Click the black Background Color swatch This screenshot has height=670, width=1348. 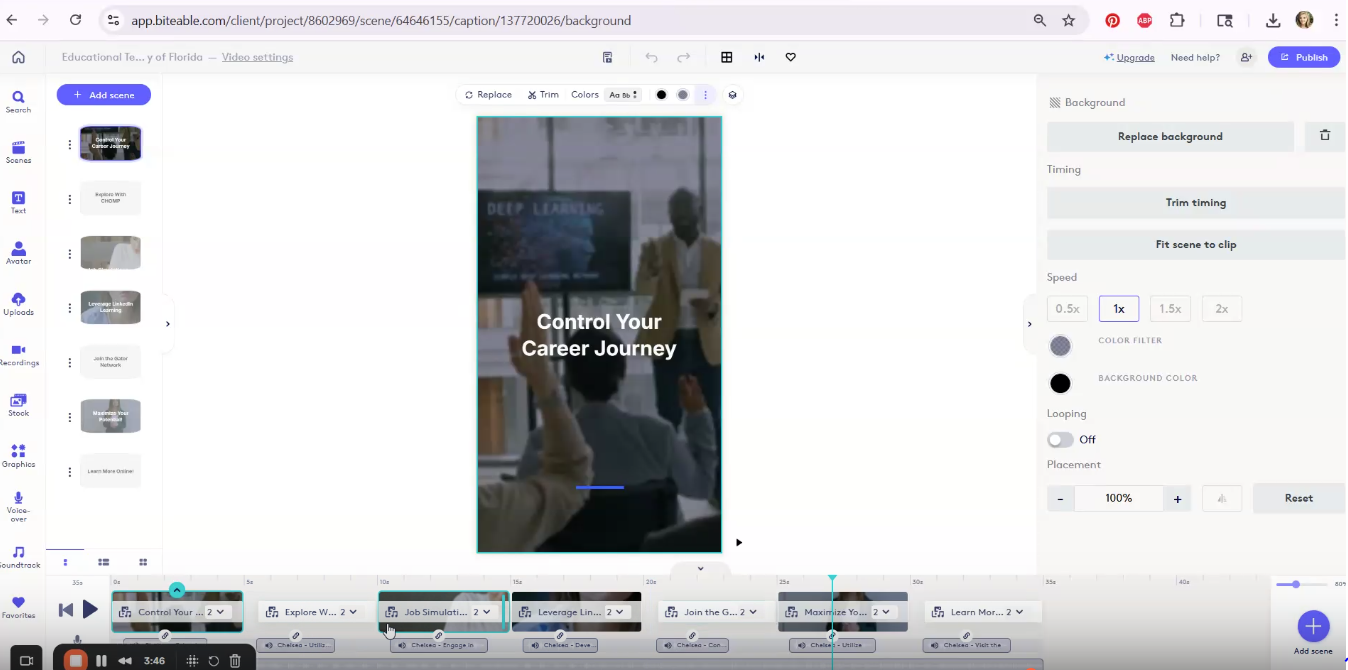[x=1060, y=383]
